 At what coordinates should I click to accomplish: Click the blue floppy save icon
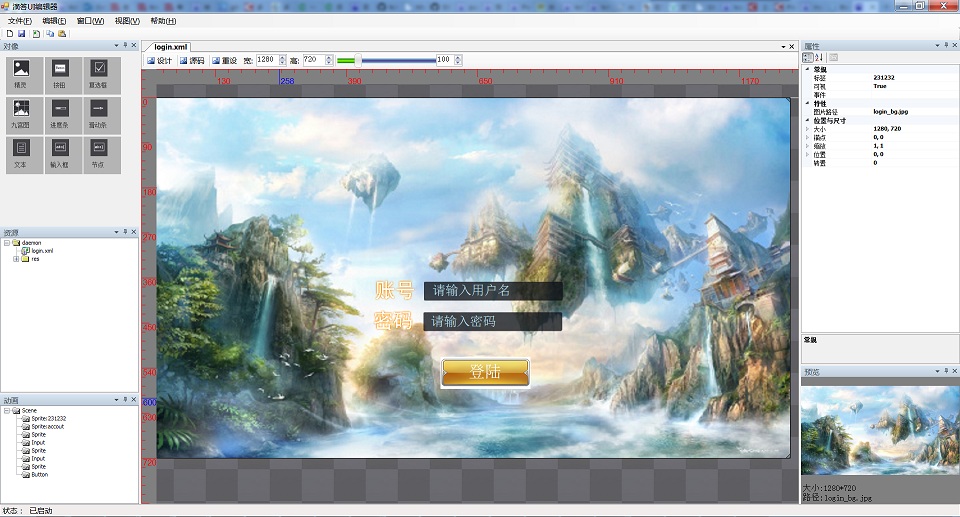pyautogui.click(x=21, y=34)
